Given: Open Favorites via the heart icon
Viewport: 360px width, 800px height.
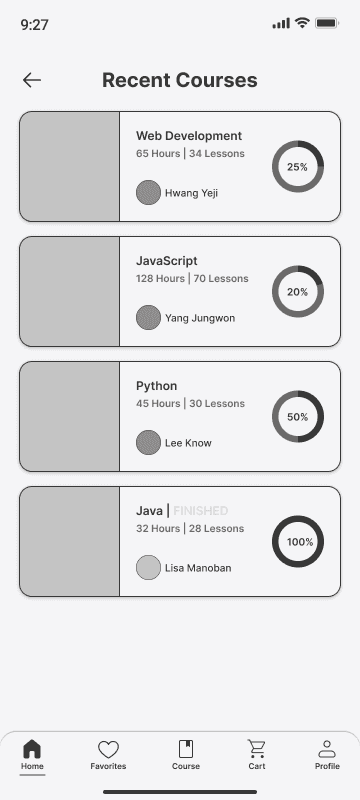Looking at the screenshot, I should 108,749.
